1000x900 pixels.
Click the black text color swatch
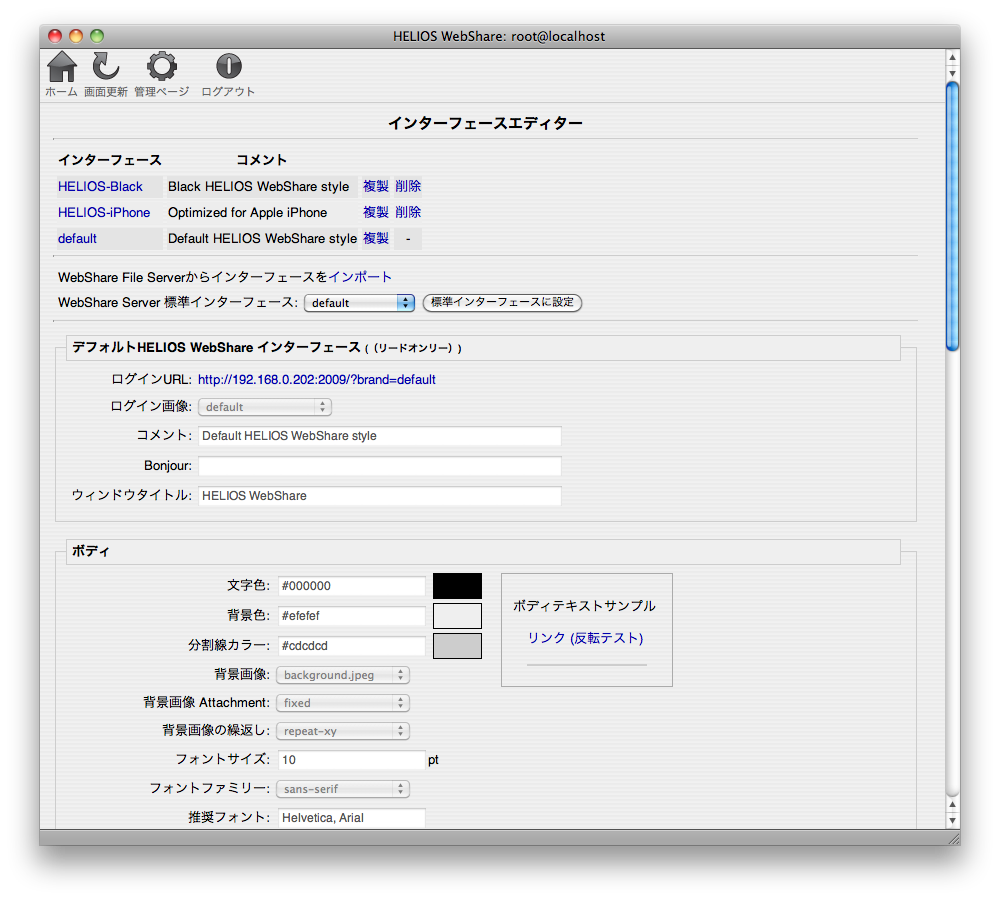(x=457, y=586)
